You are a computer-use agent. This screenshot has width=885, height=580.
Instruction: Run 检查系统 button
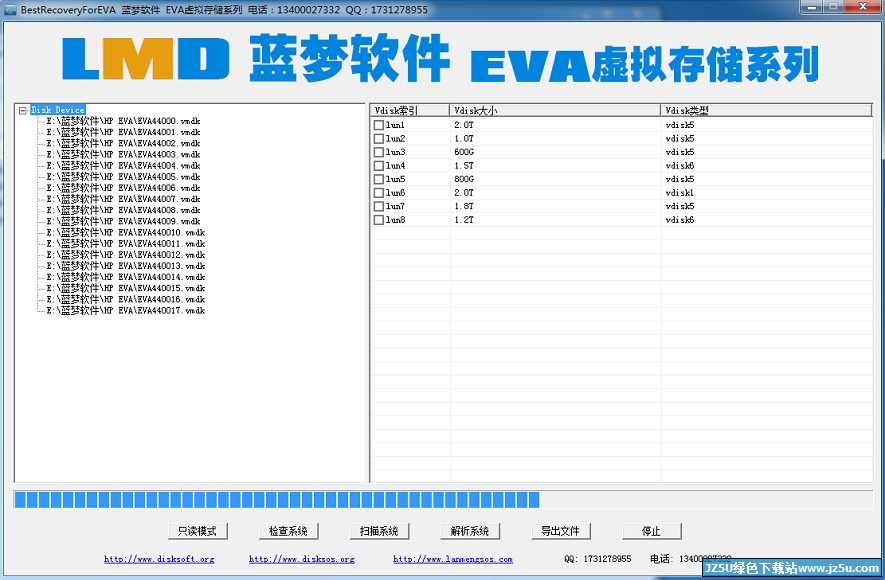click(x=288, y=531)
